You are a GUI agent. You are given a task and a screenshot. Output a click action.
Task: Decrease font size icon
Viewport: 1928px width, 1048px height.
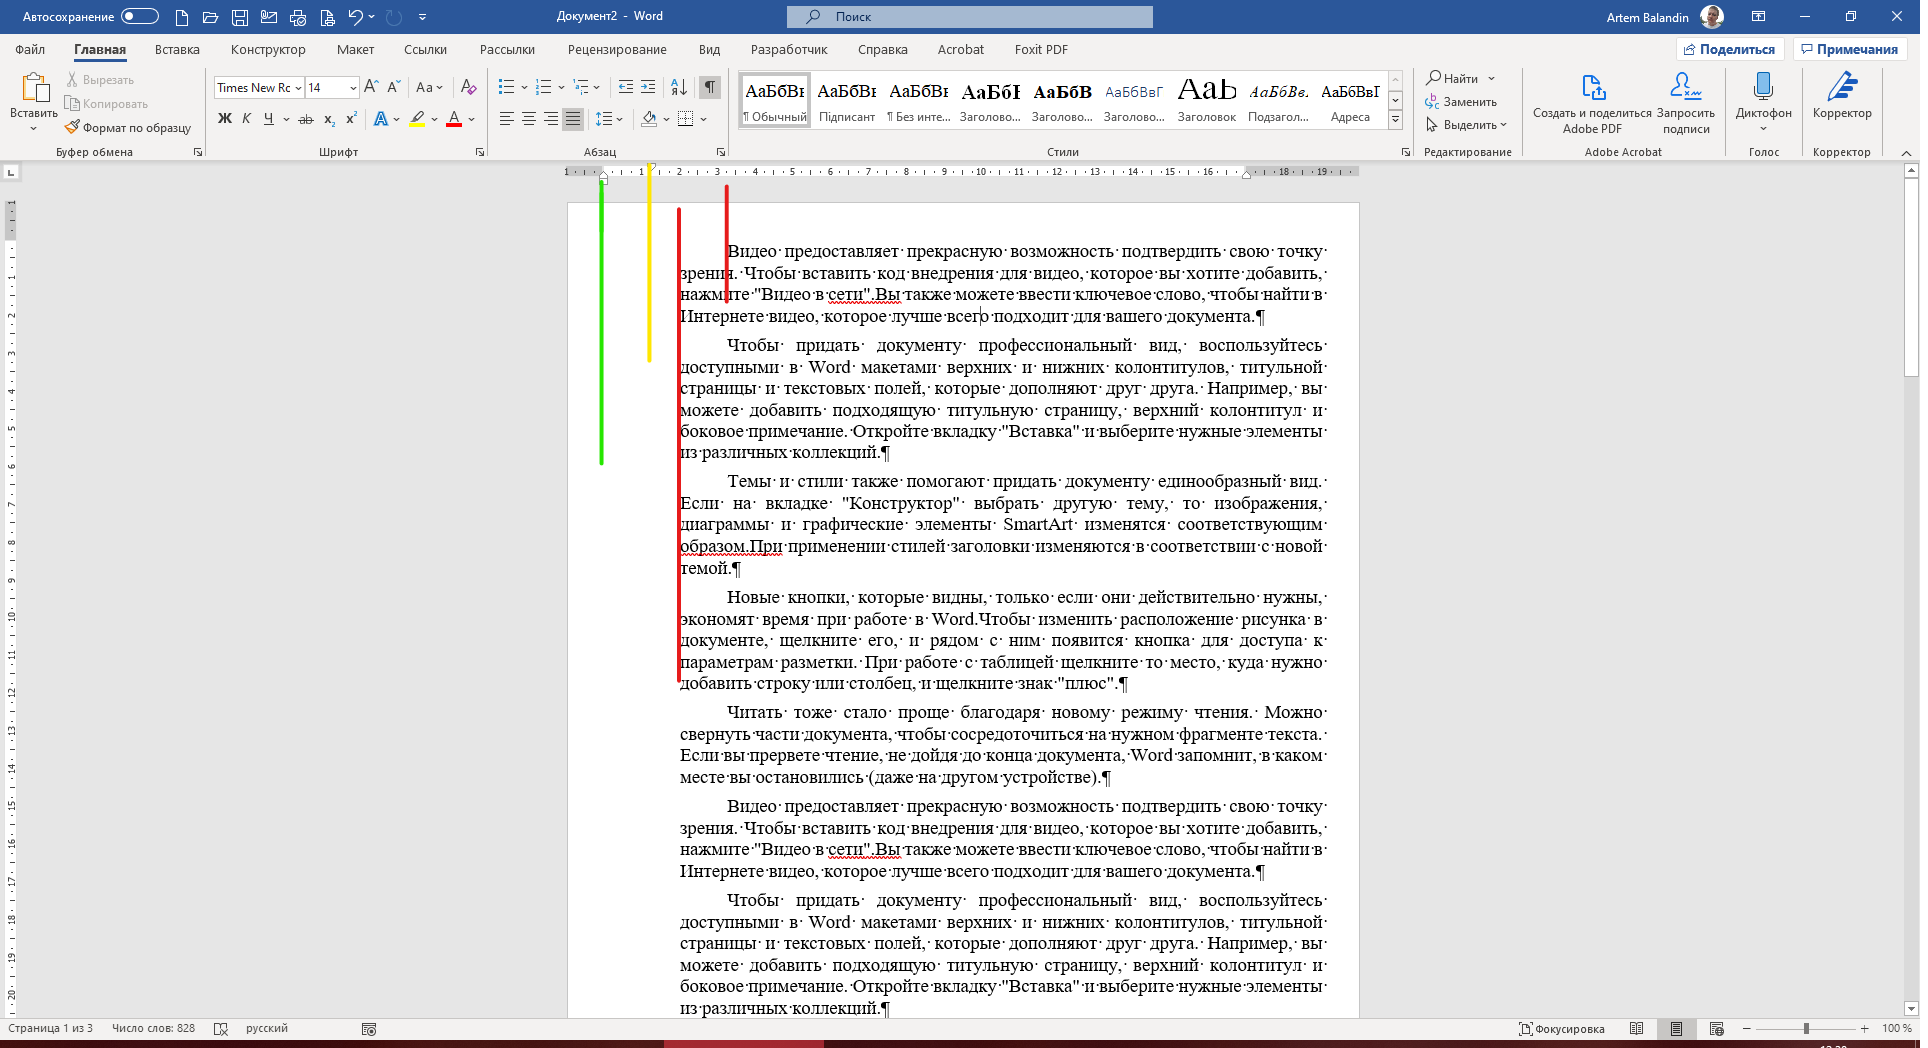pos(393,87)
